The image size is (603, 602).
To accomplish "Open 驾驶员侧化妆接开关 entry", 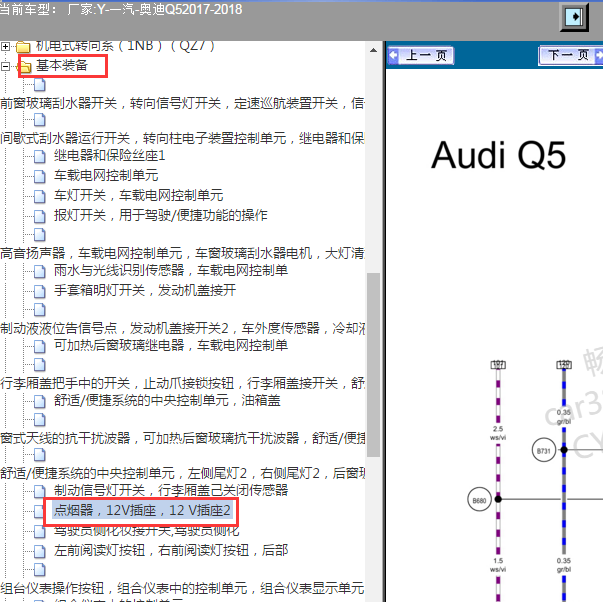I will pos(147,531).
